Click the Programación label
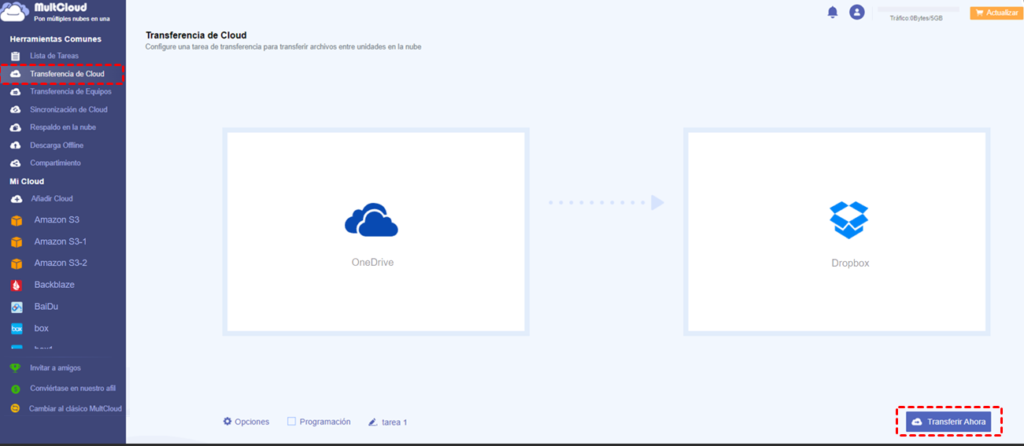The height and width of the screenshot is (446, 1024). (x=325, y=422)
